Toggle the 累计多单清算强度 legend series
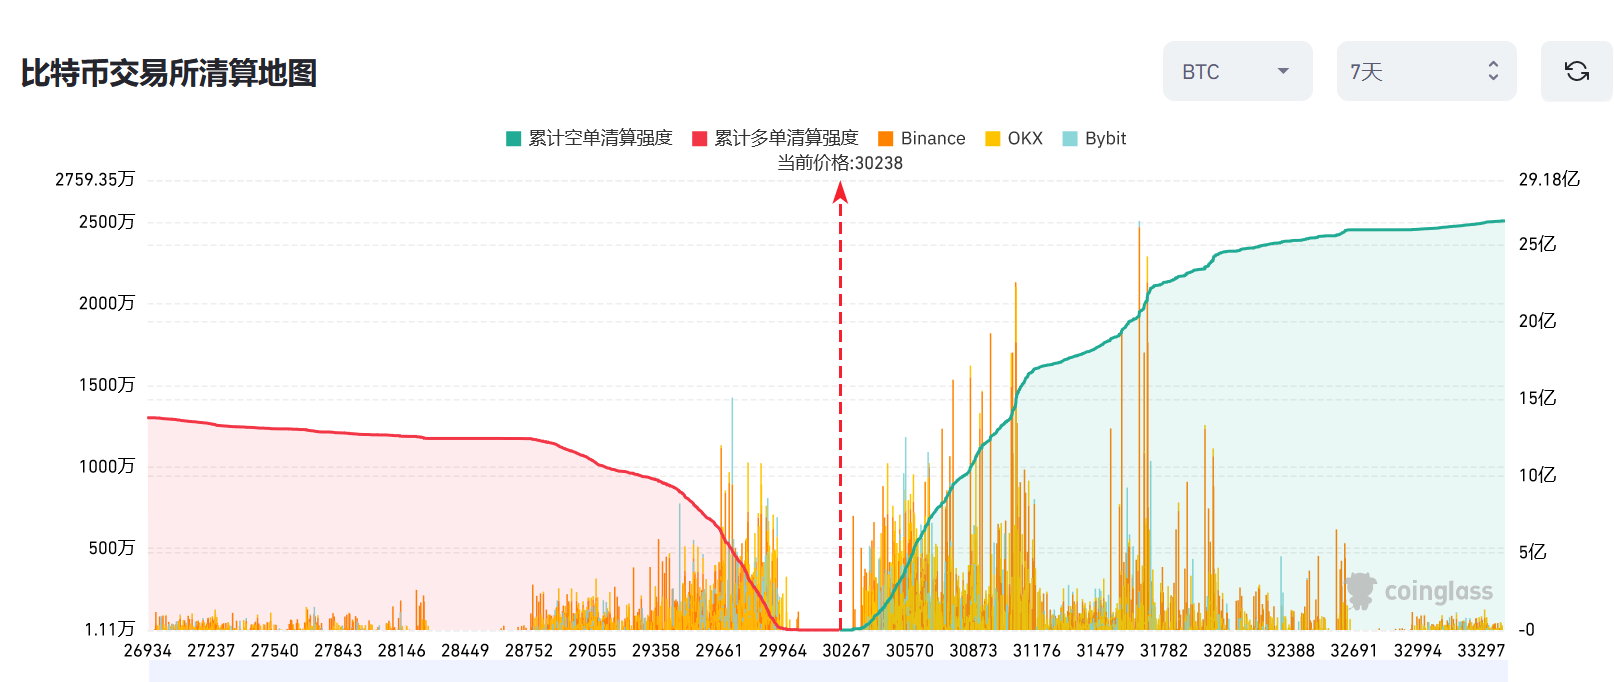 click(775, 138)
